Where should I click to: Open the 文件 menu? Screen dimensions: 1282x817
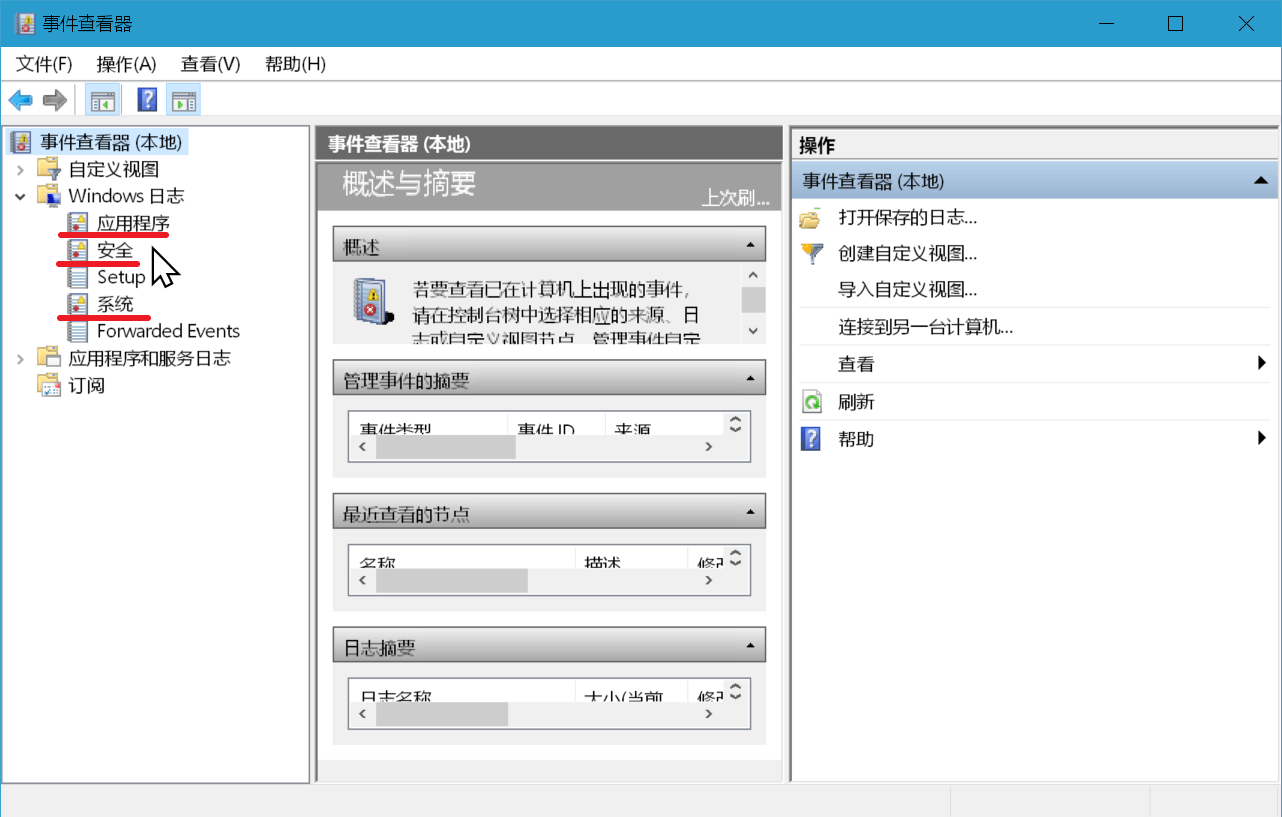(41, 63)
